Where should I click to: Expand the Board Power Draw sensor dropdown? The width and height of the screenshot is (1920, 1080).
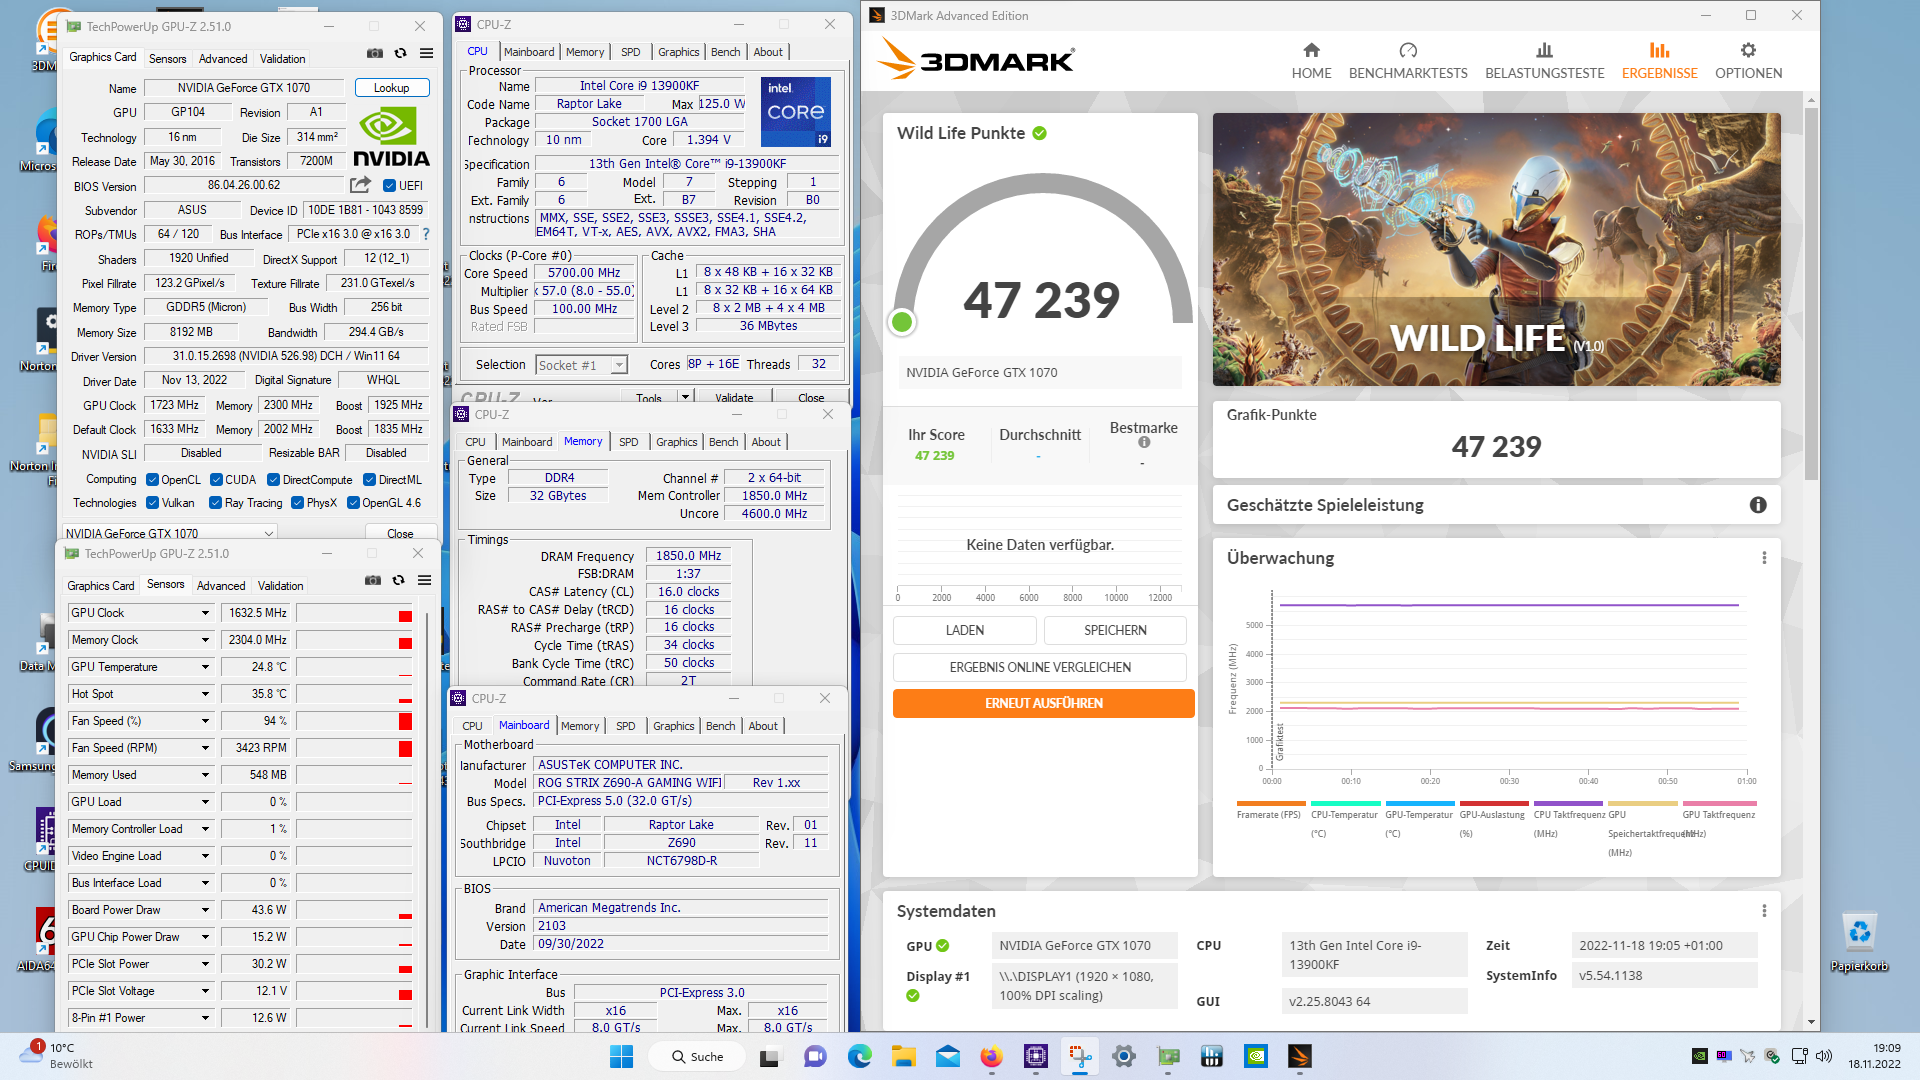[x=205, y=910]
